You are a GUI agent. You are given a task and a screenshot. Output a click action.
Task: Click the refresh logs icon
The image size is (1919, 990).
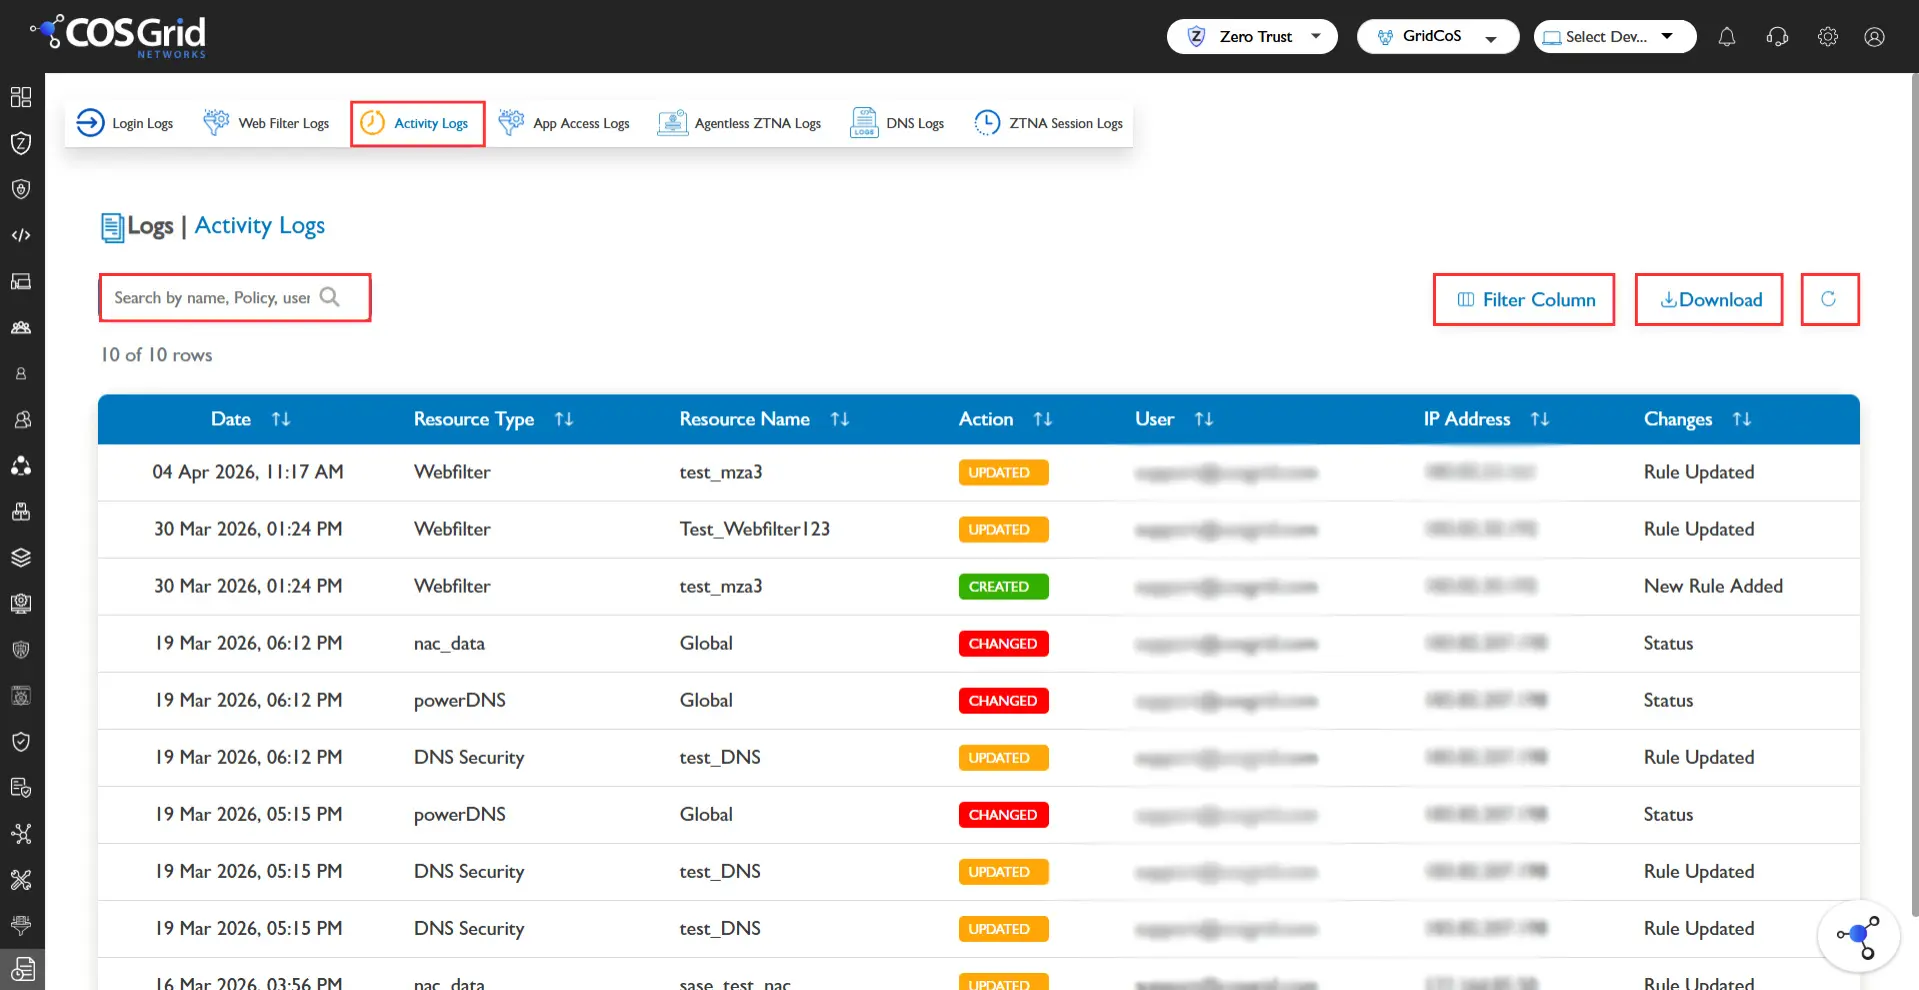tap(1829, 299)
